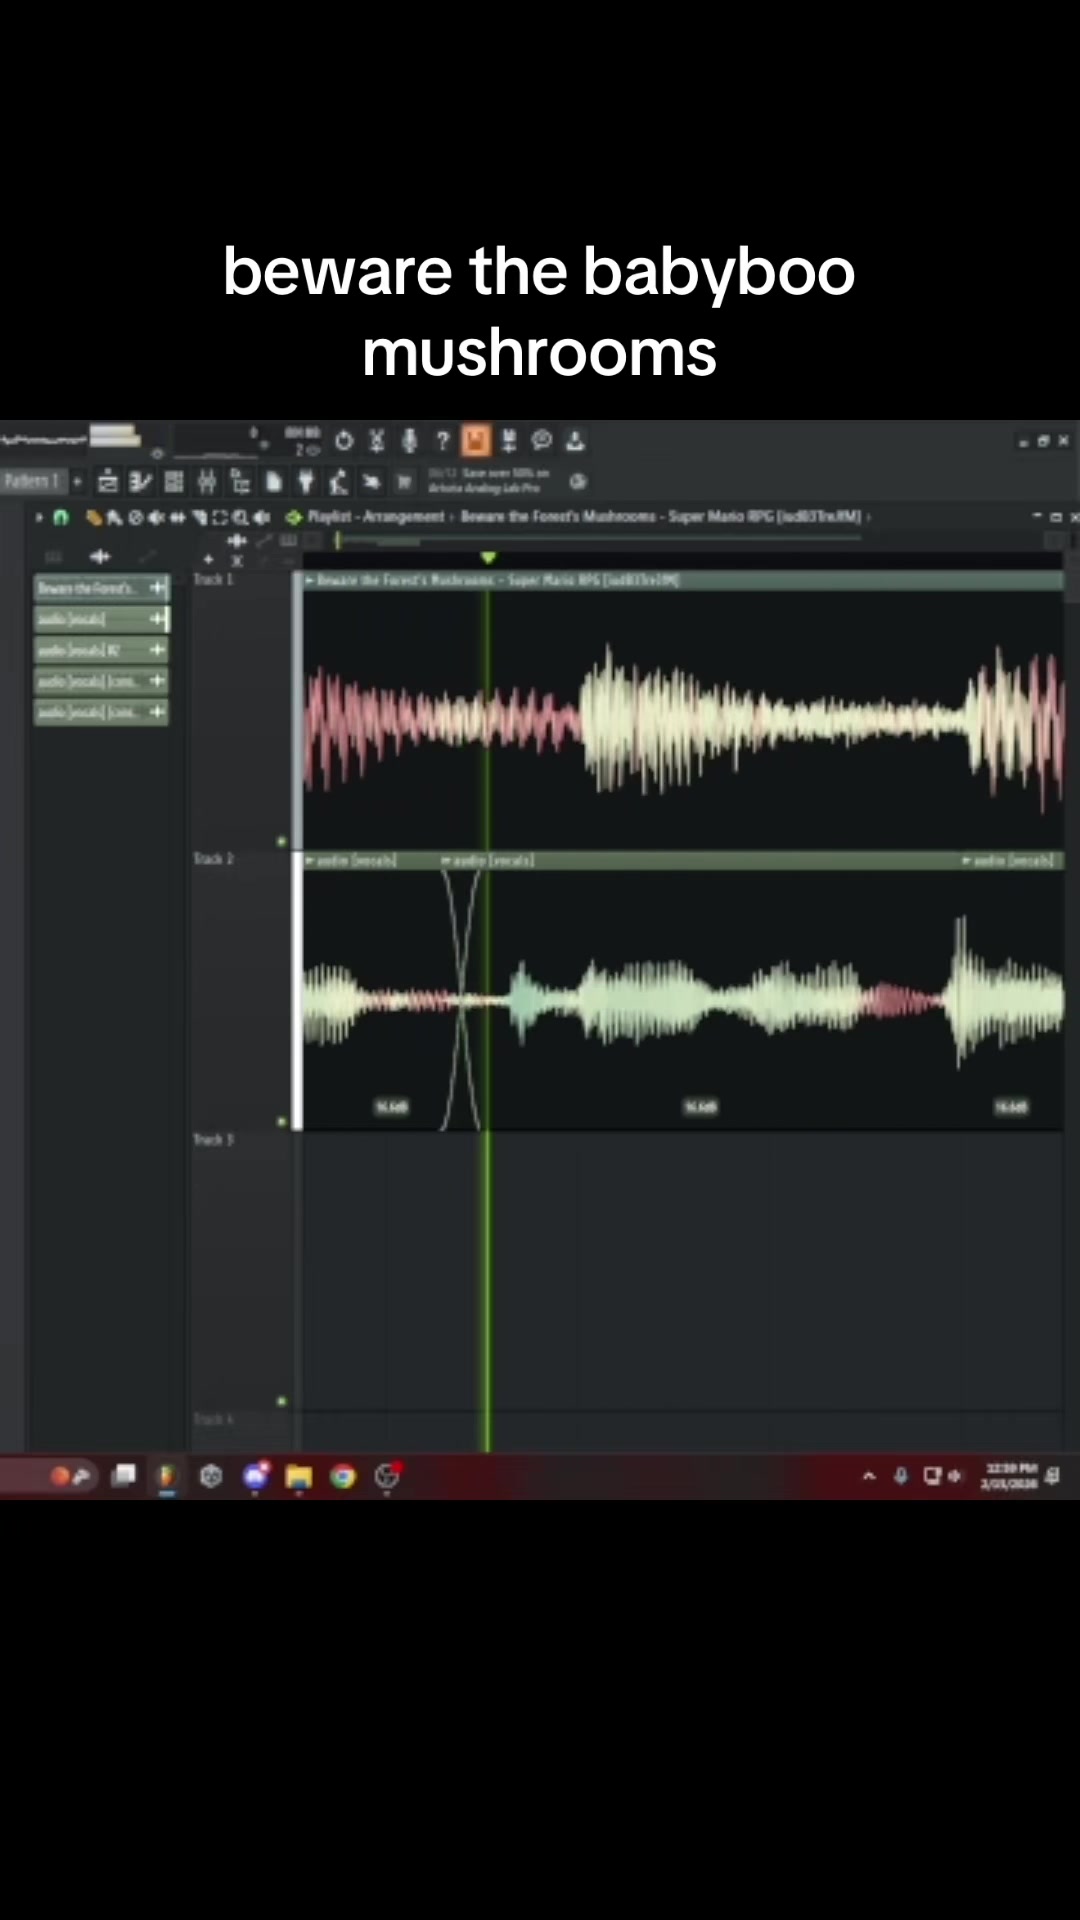Click the Track 2 header label

[x=213, y=859]
